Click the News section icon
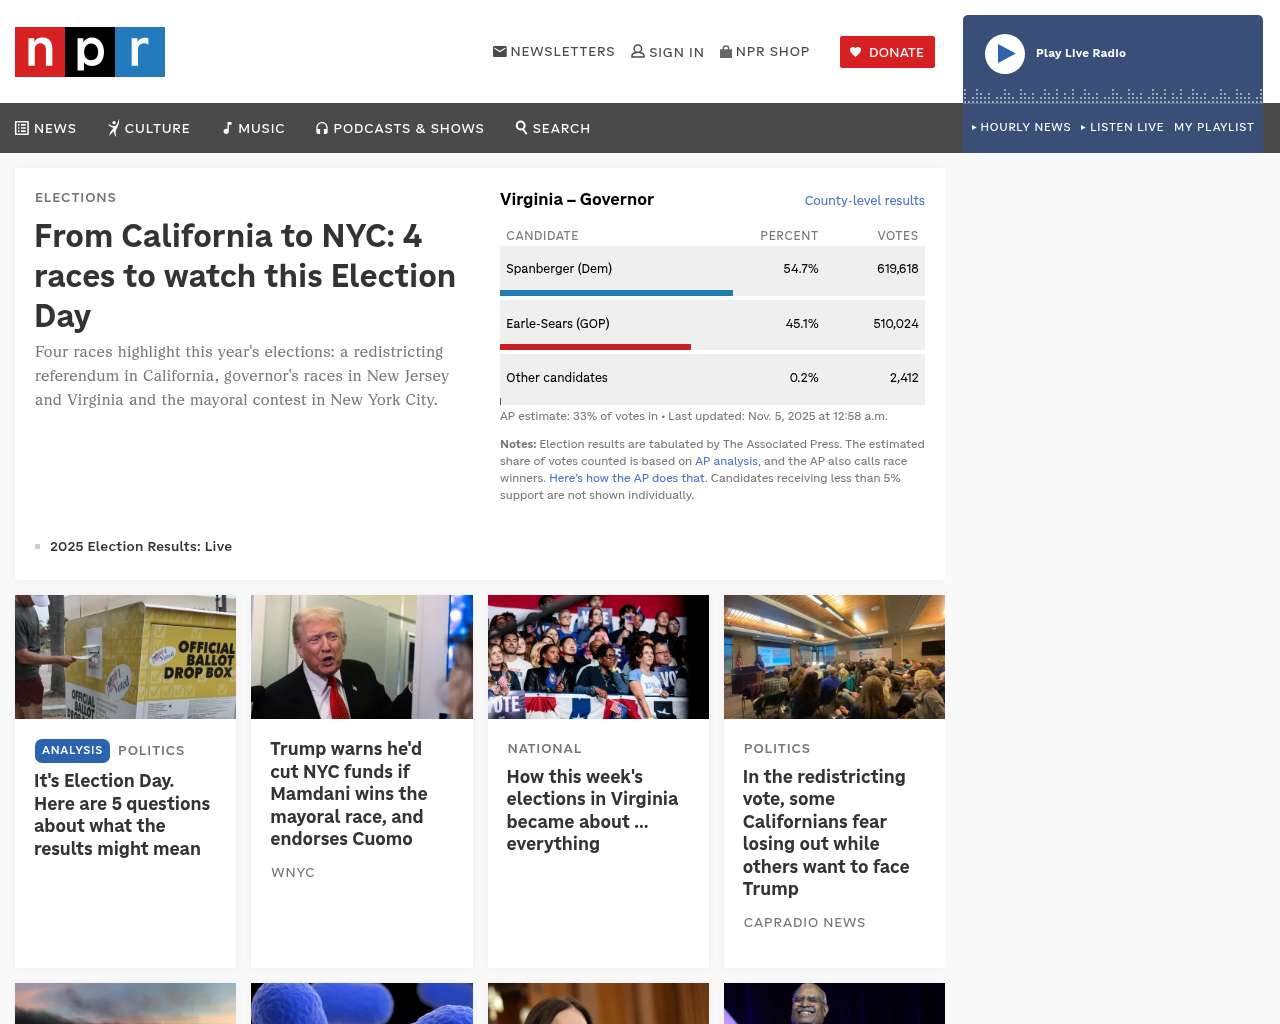Screen dimensions: 1280x1024 point(22,128)
